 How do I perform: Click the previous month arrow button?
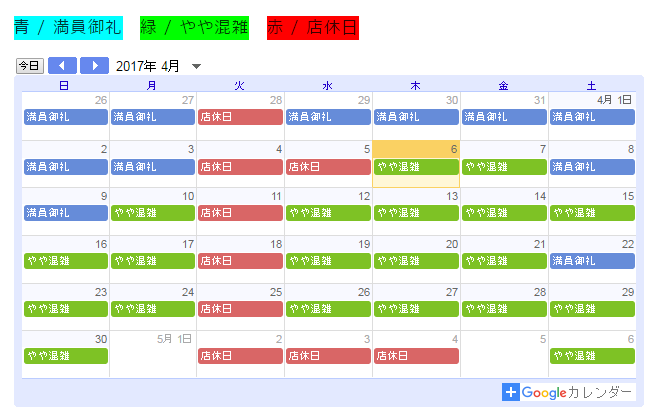tap(62, 66)
